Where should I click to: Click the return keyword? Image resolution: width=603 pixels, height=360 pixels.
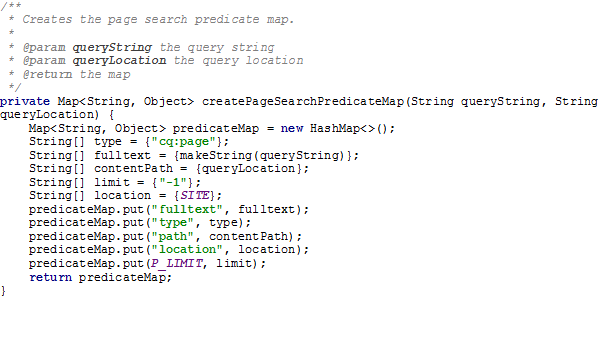point(50,277)
